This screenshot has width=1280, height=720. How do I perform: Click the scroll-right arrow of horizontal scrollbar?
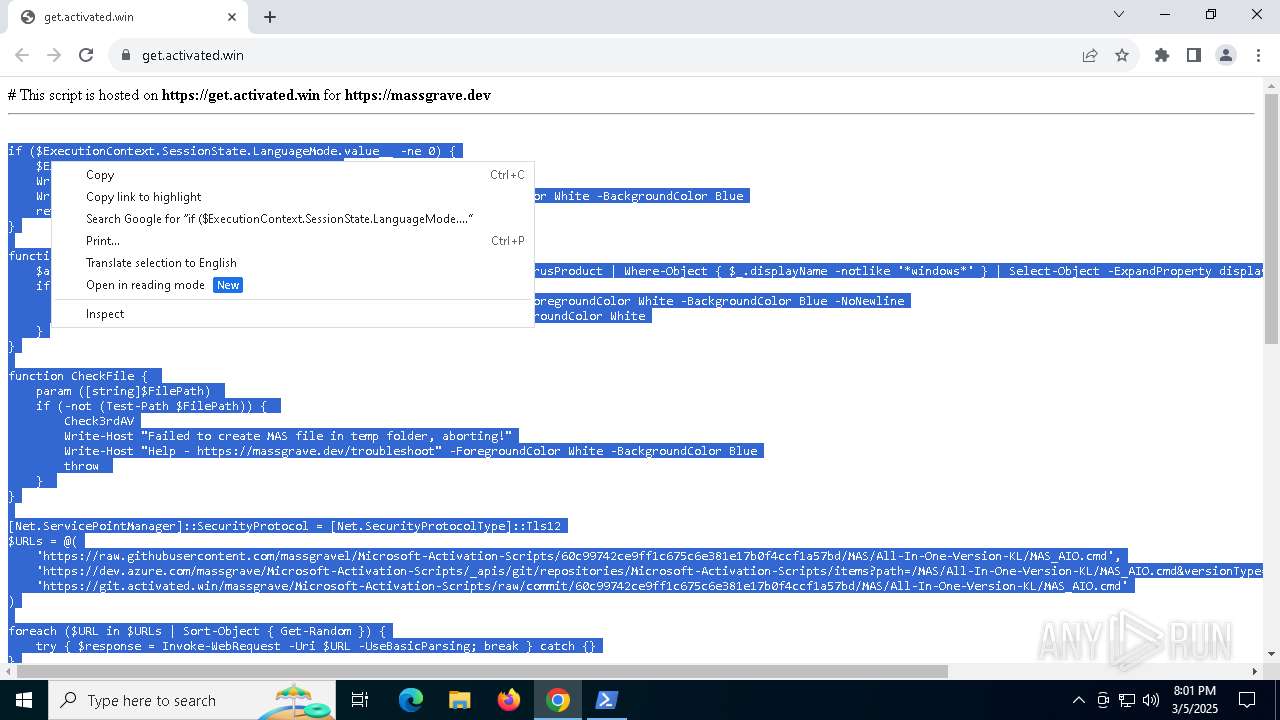[1254, 671]
